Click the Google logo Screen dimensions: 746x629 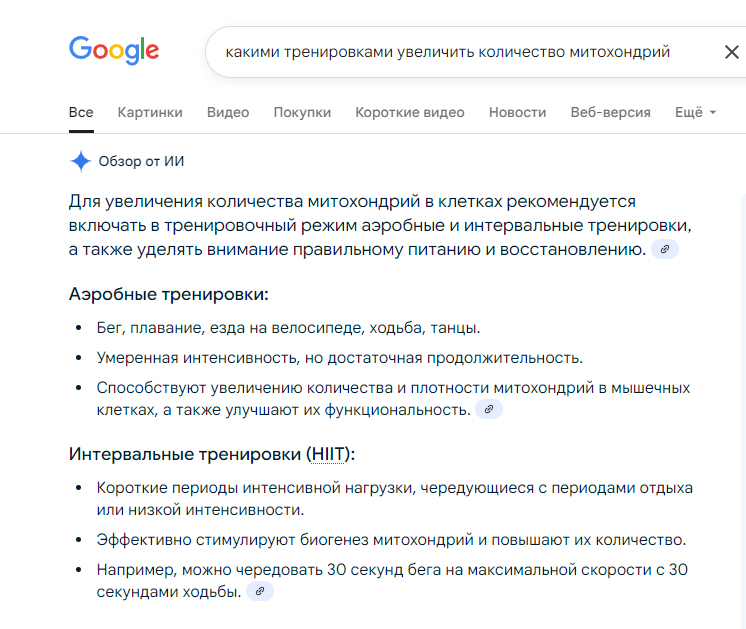[114, 50]
